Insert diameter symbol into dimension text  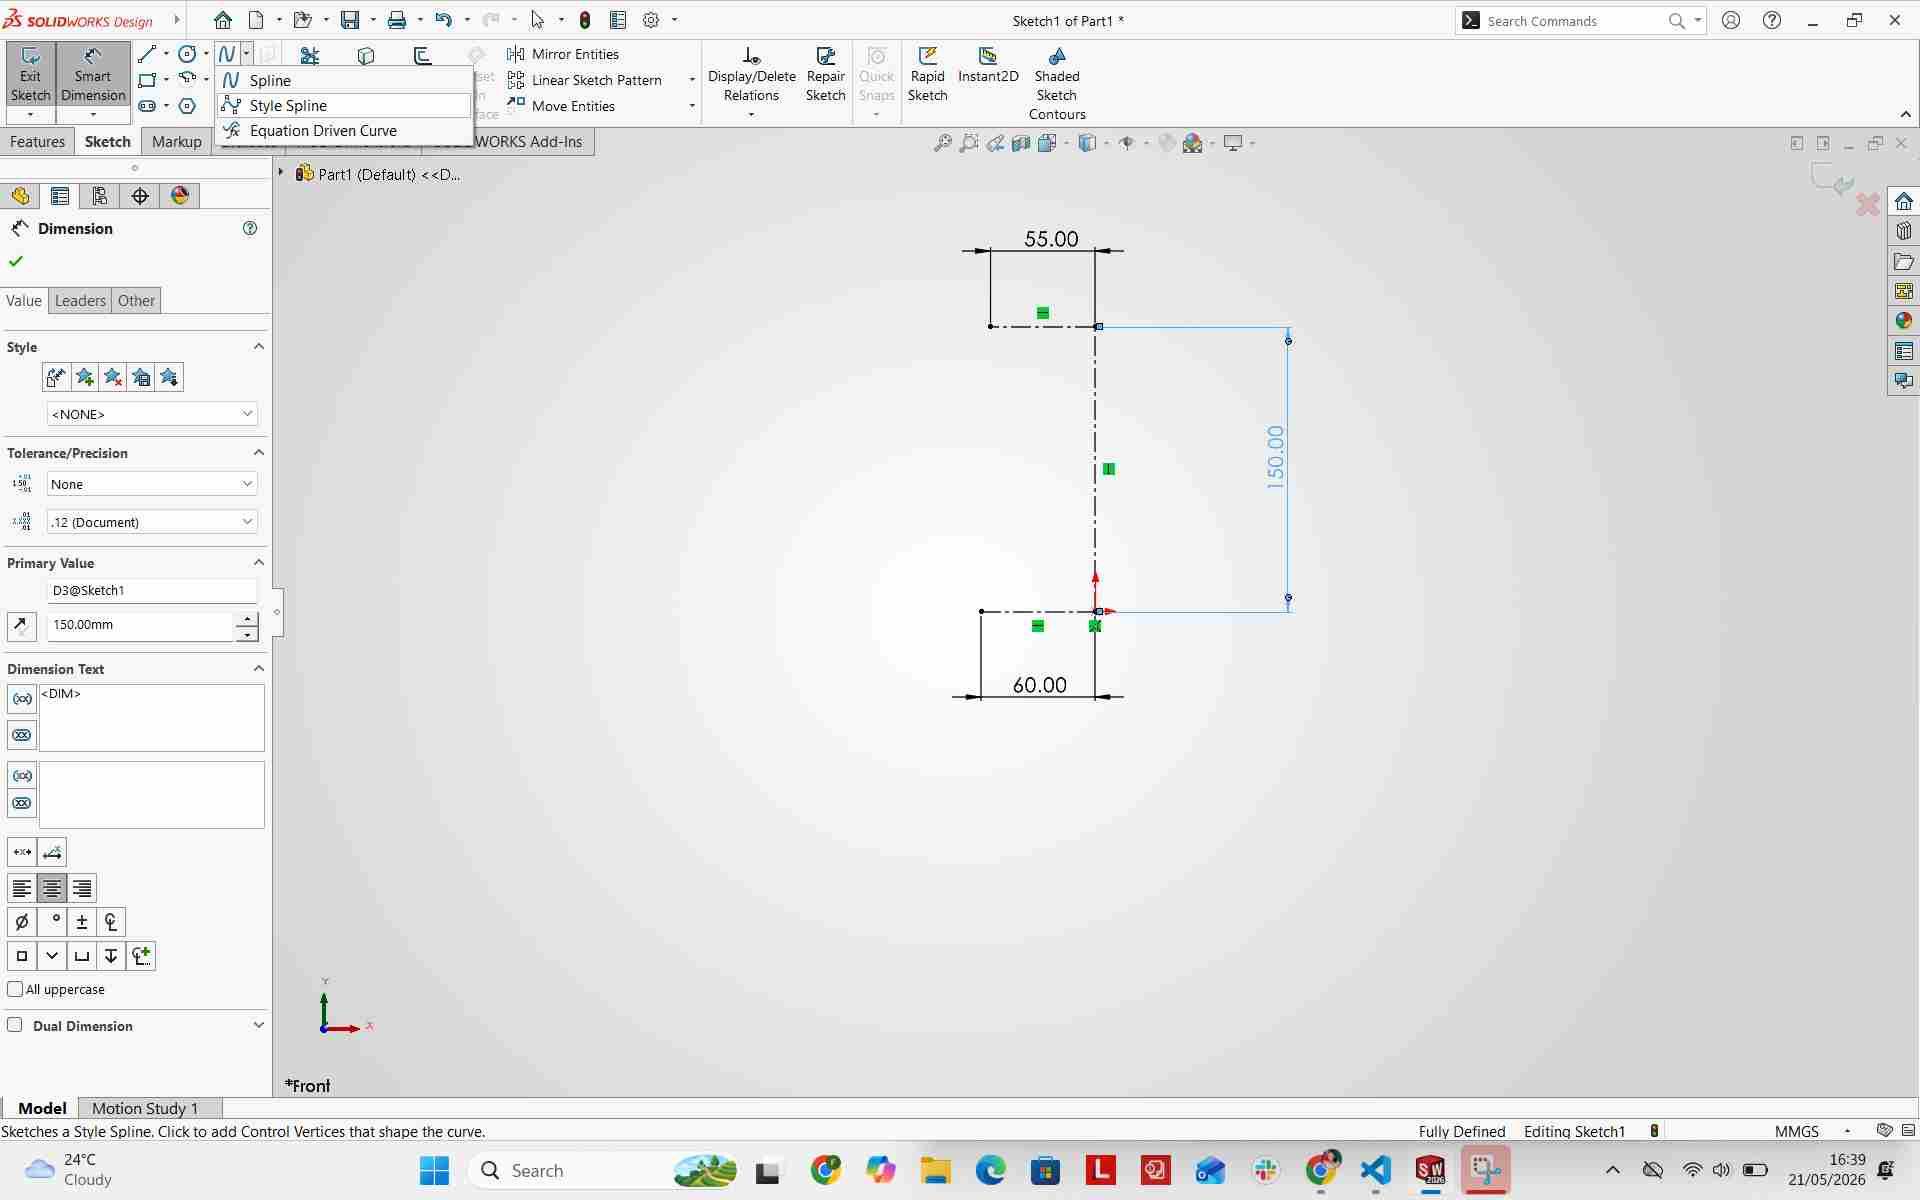[21, 922]
